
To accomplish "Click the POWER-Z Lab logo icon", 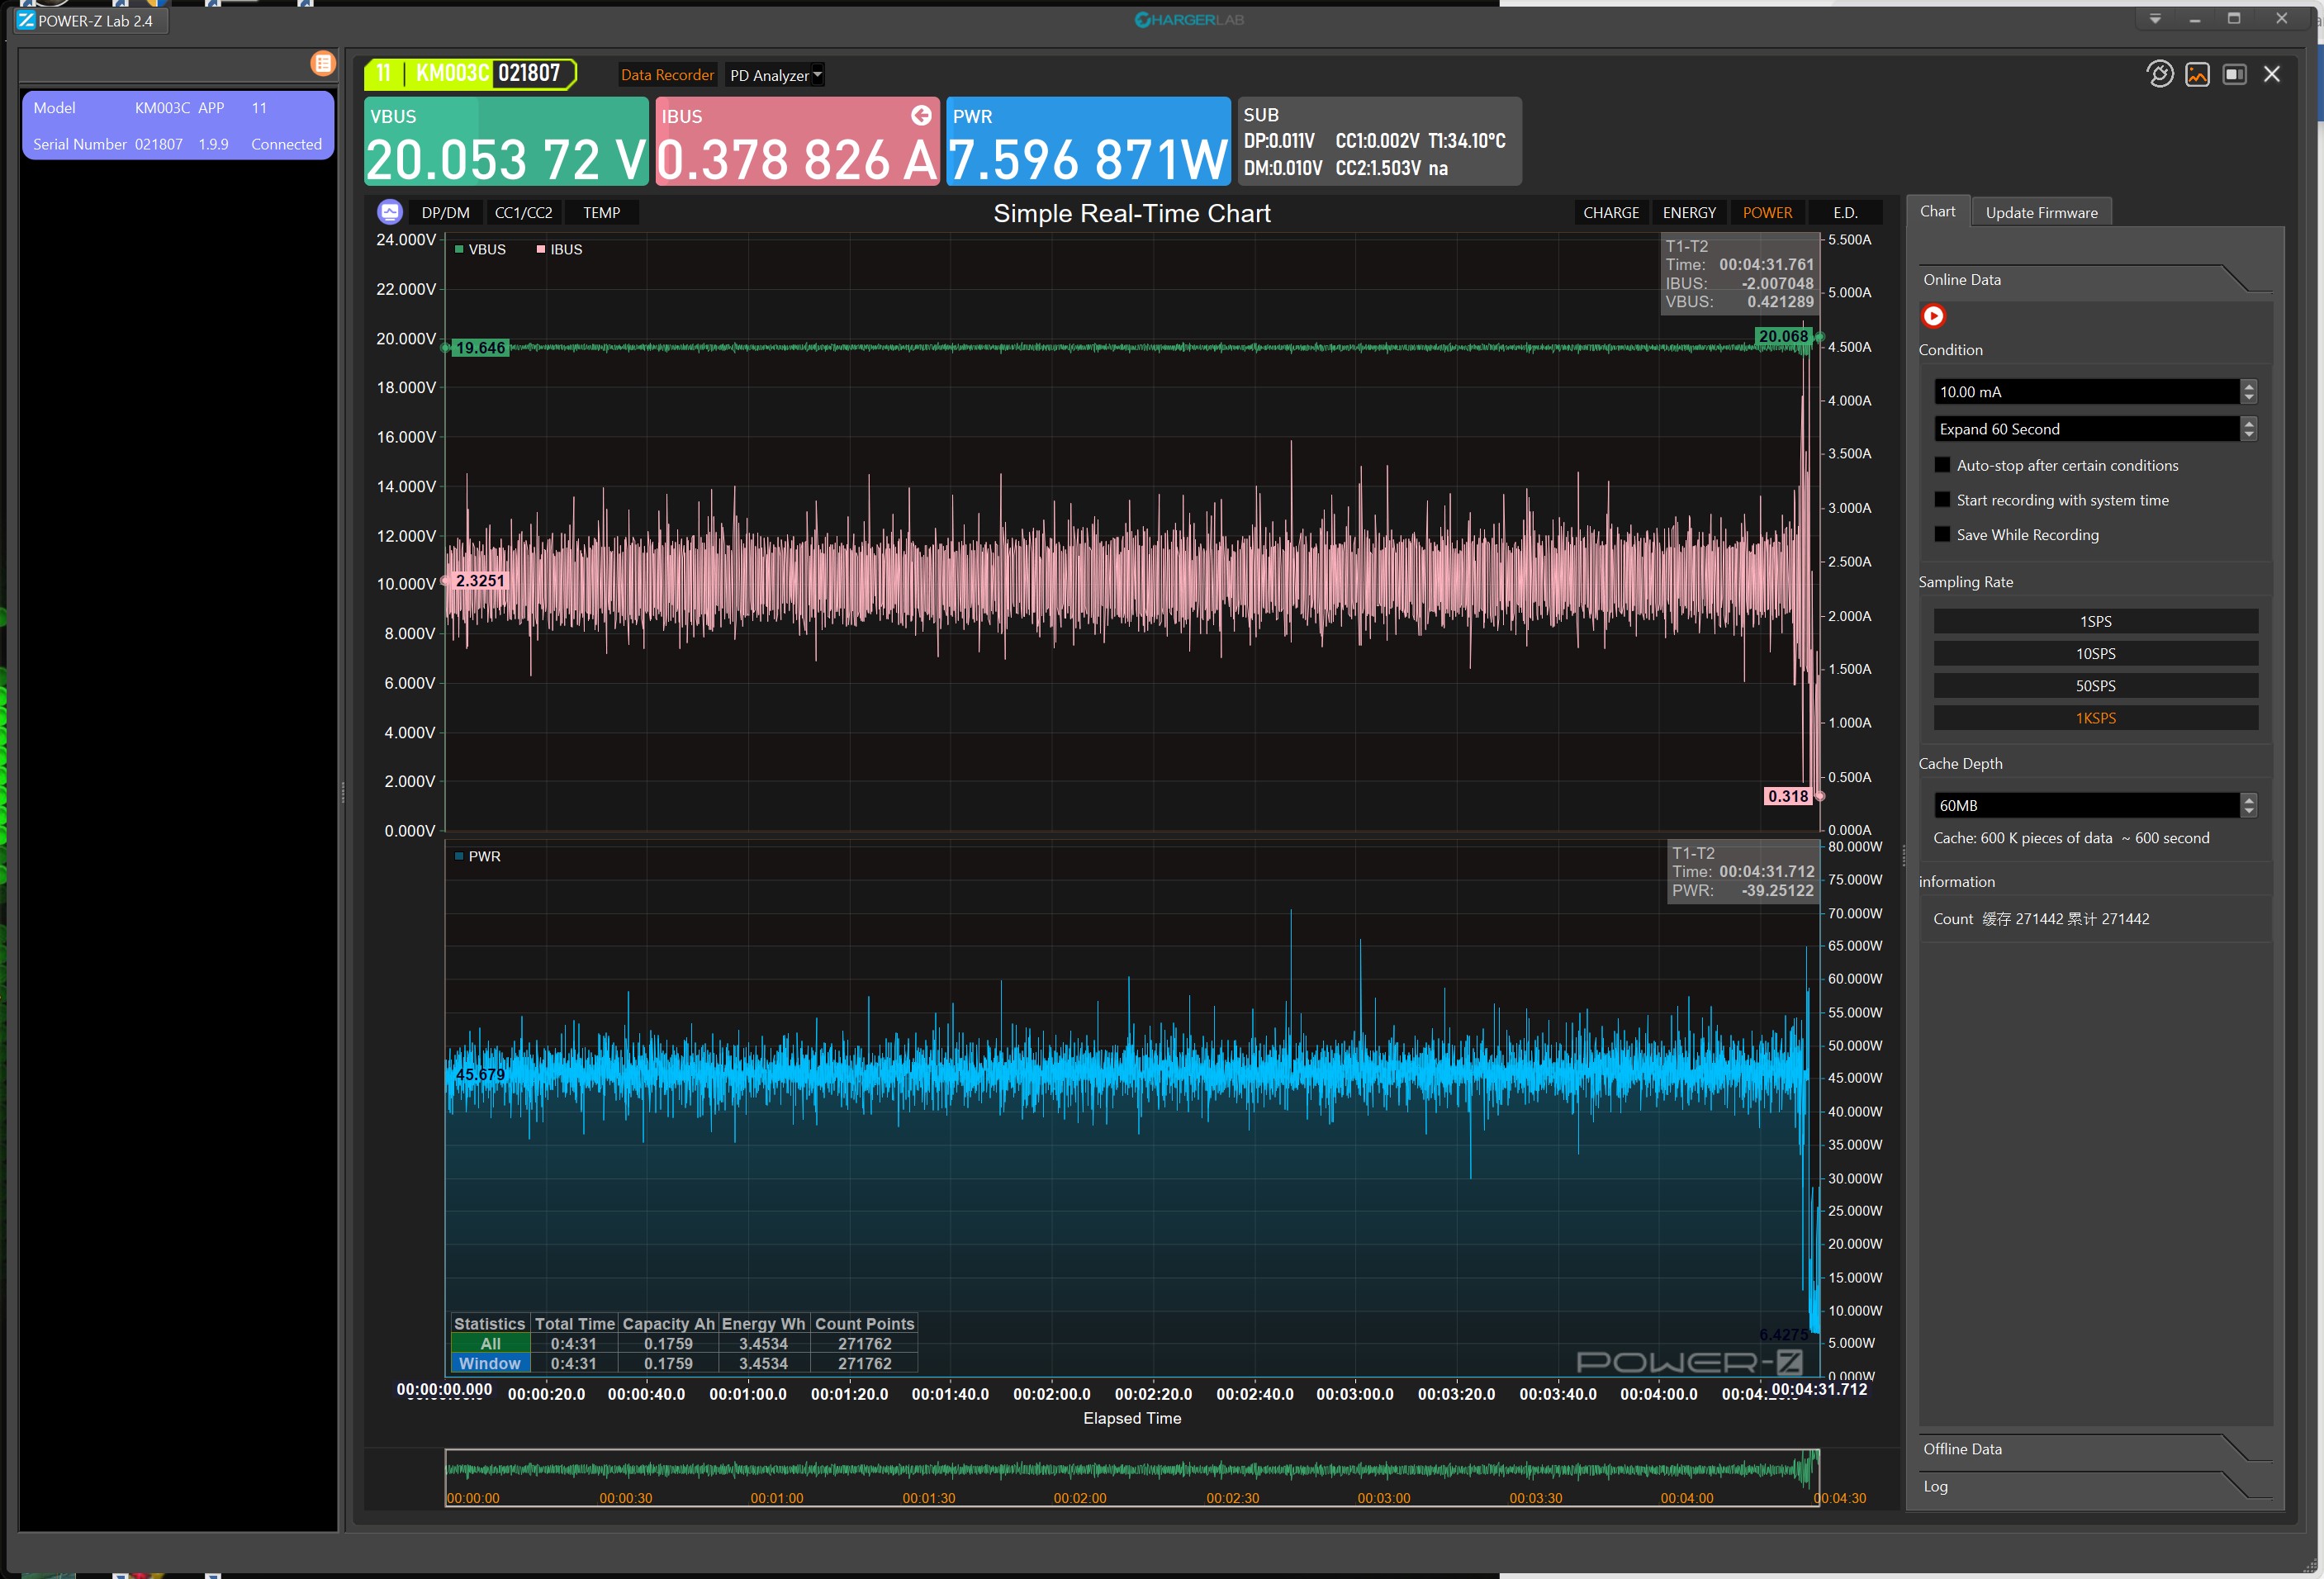I will (26, 20).
